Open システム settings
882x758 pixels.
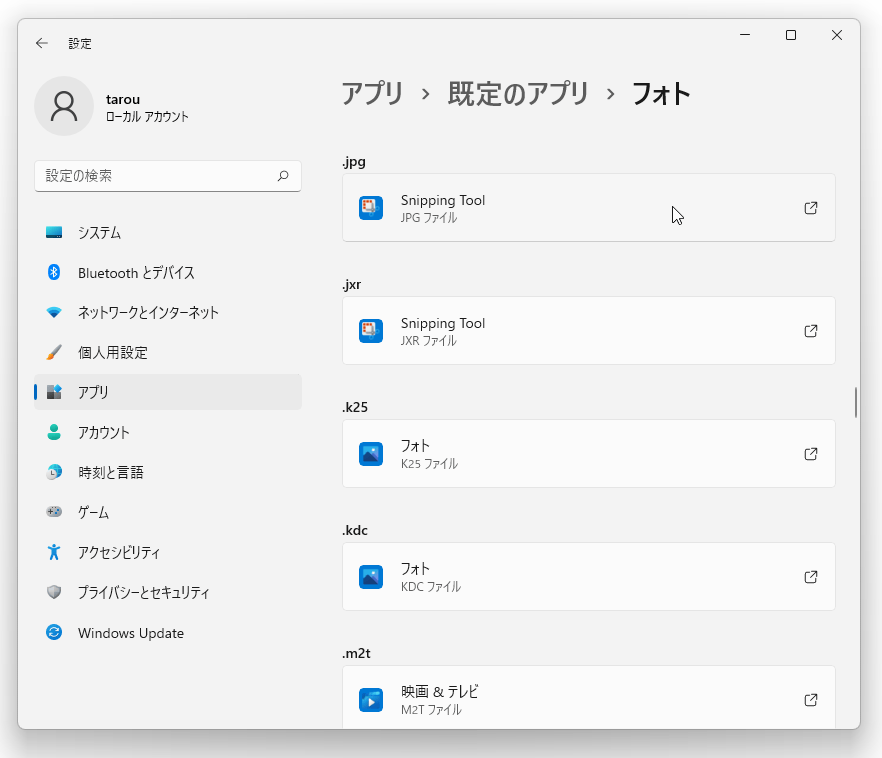pos(168,232)
